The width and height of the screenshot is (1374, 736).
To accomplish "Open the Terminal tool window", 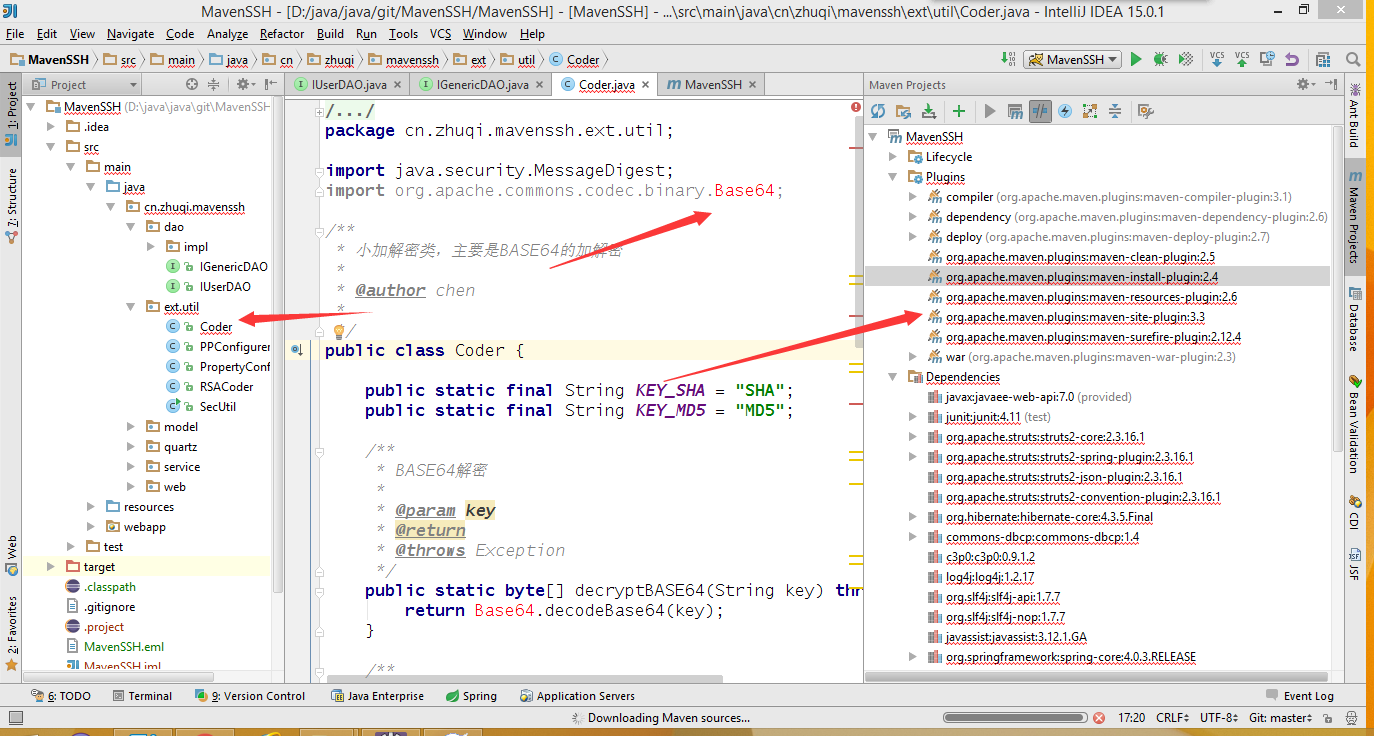I will point(142,696).
